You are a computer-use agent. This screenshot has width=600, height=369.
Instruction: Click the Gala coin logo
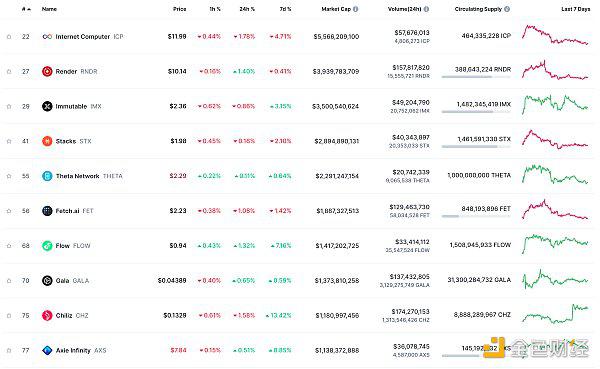click(x=47, y=281)
